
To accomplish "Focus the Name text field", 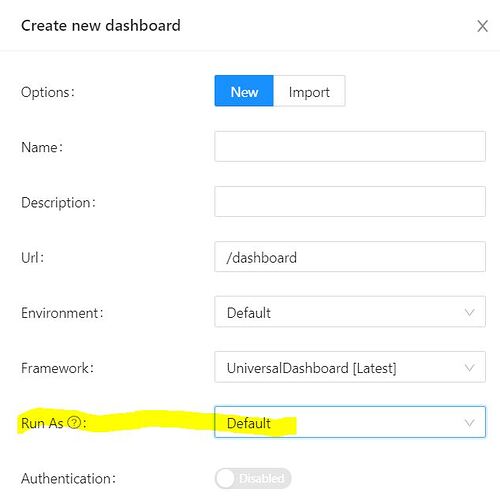I will click(x=350, y=146).
